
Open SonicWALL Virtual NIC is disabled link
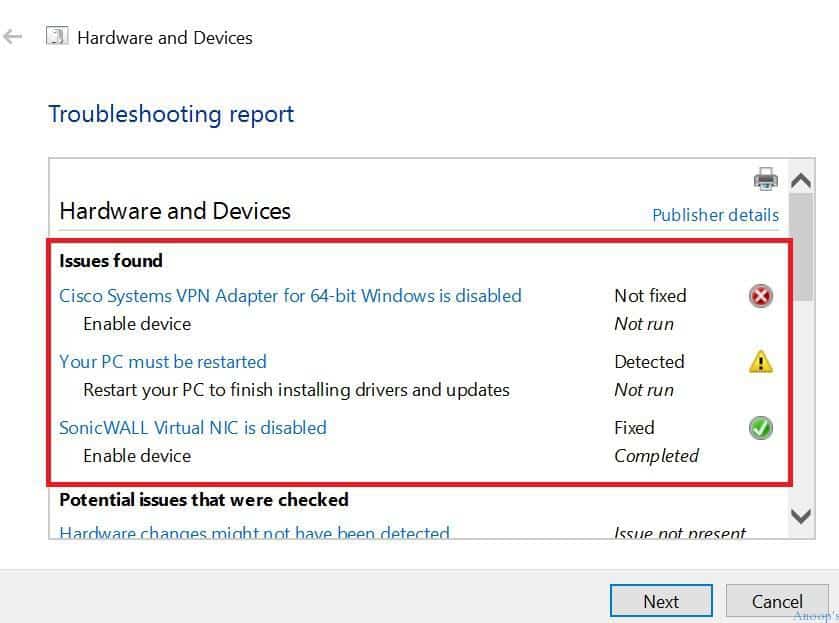click(x=193, y=428)
